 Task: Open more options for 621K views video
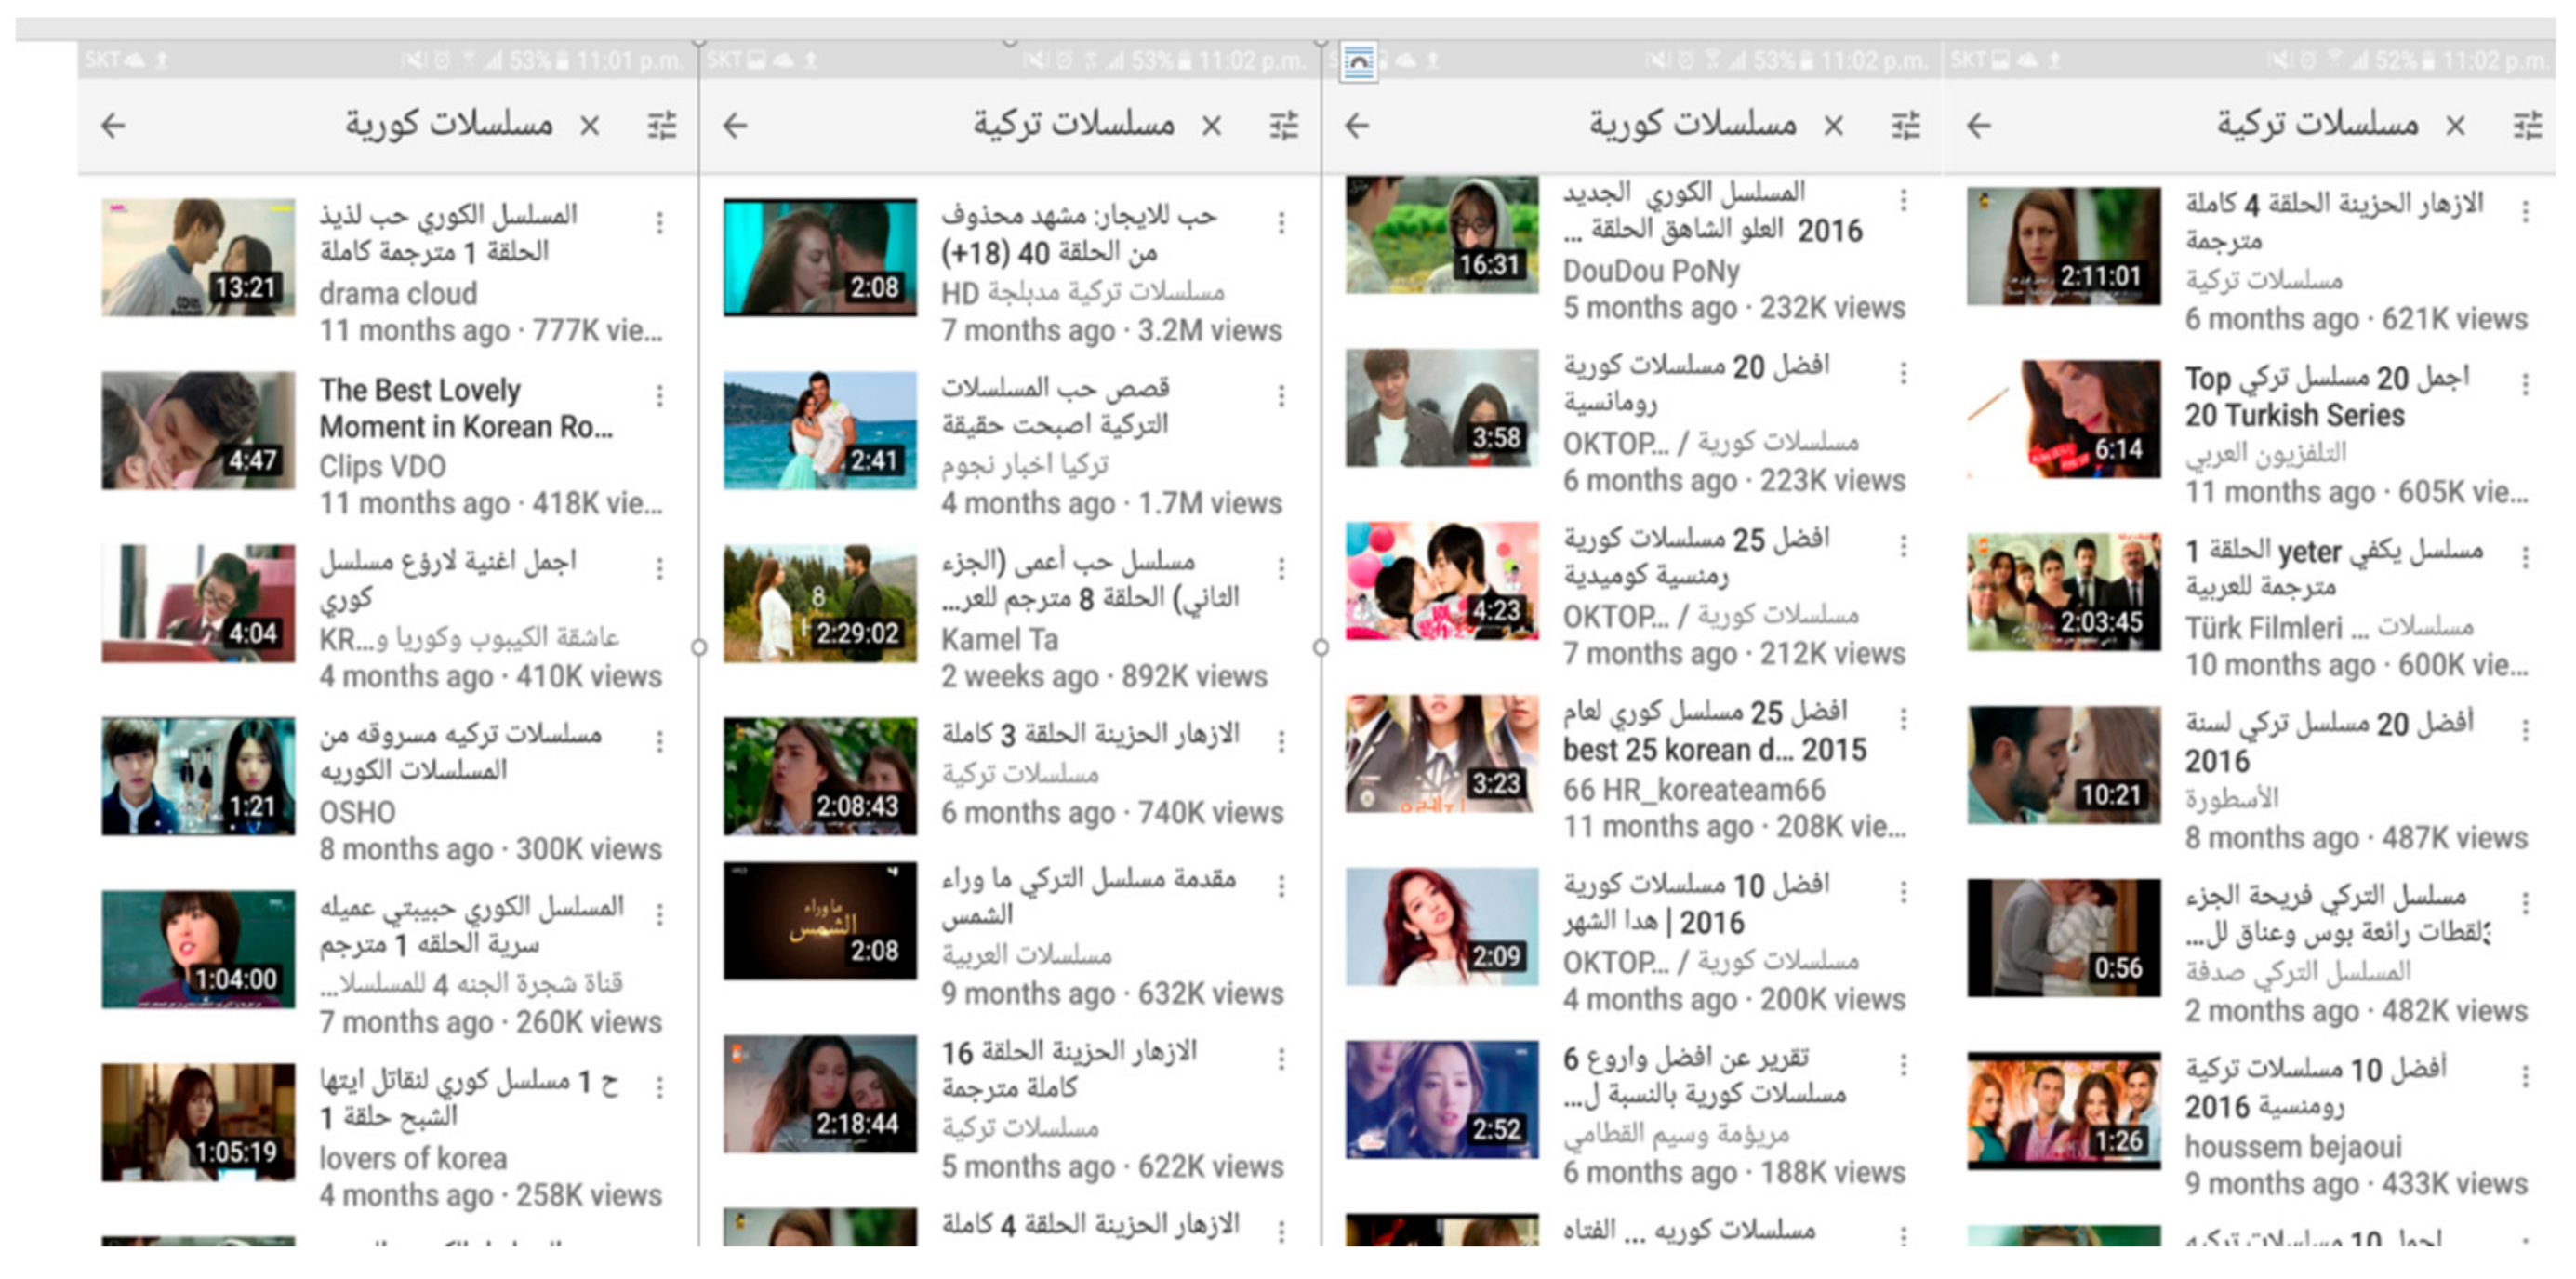[2526, 211]
